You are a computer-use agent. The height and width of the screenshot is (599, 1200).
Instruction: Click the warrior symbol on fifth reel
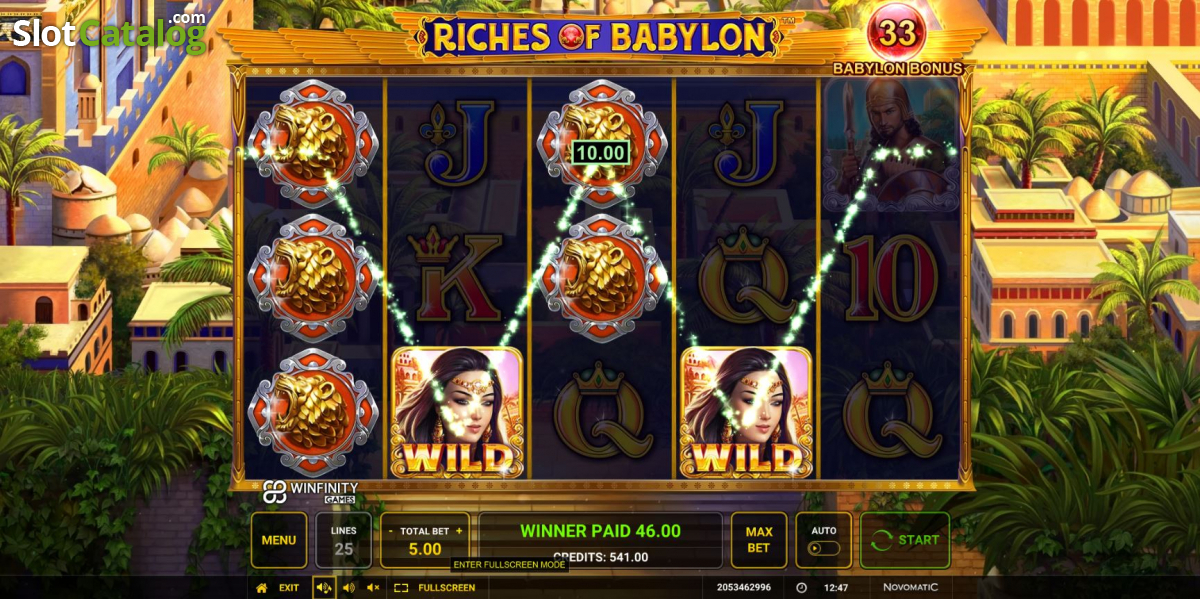[892, 145]
